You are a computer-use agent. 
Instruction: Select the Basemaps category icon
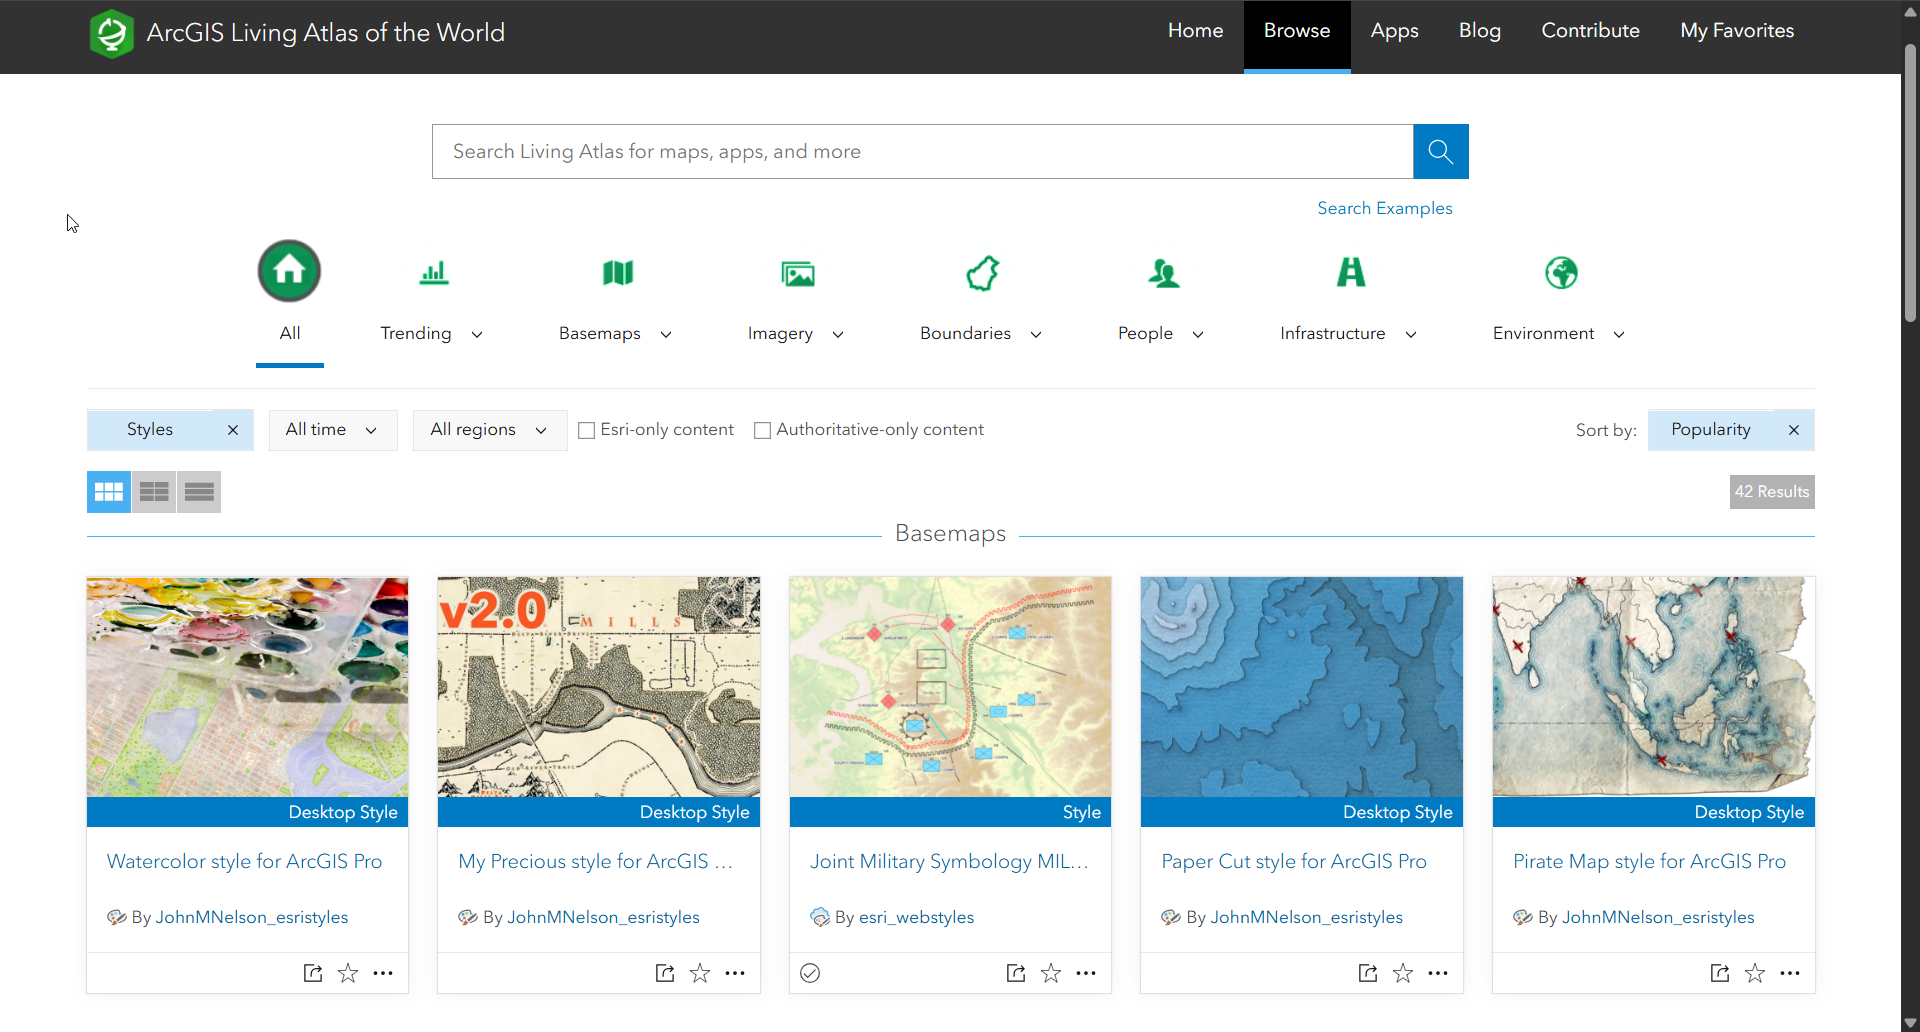pyautogui.click(x=617, y=272)
